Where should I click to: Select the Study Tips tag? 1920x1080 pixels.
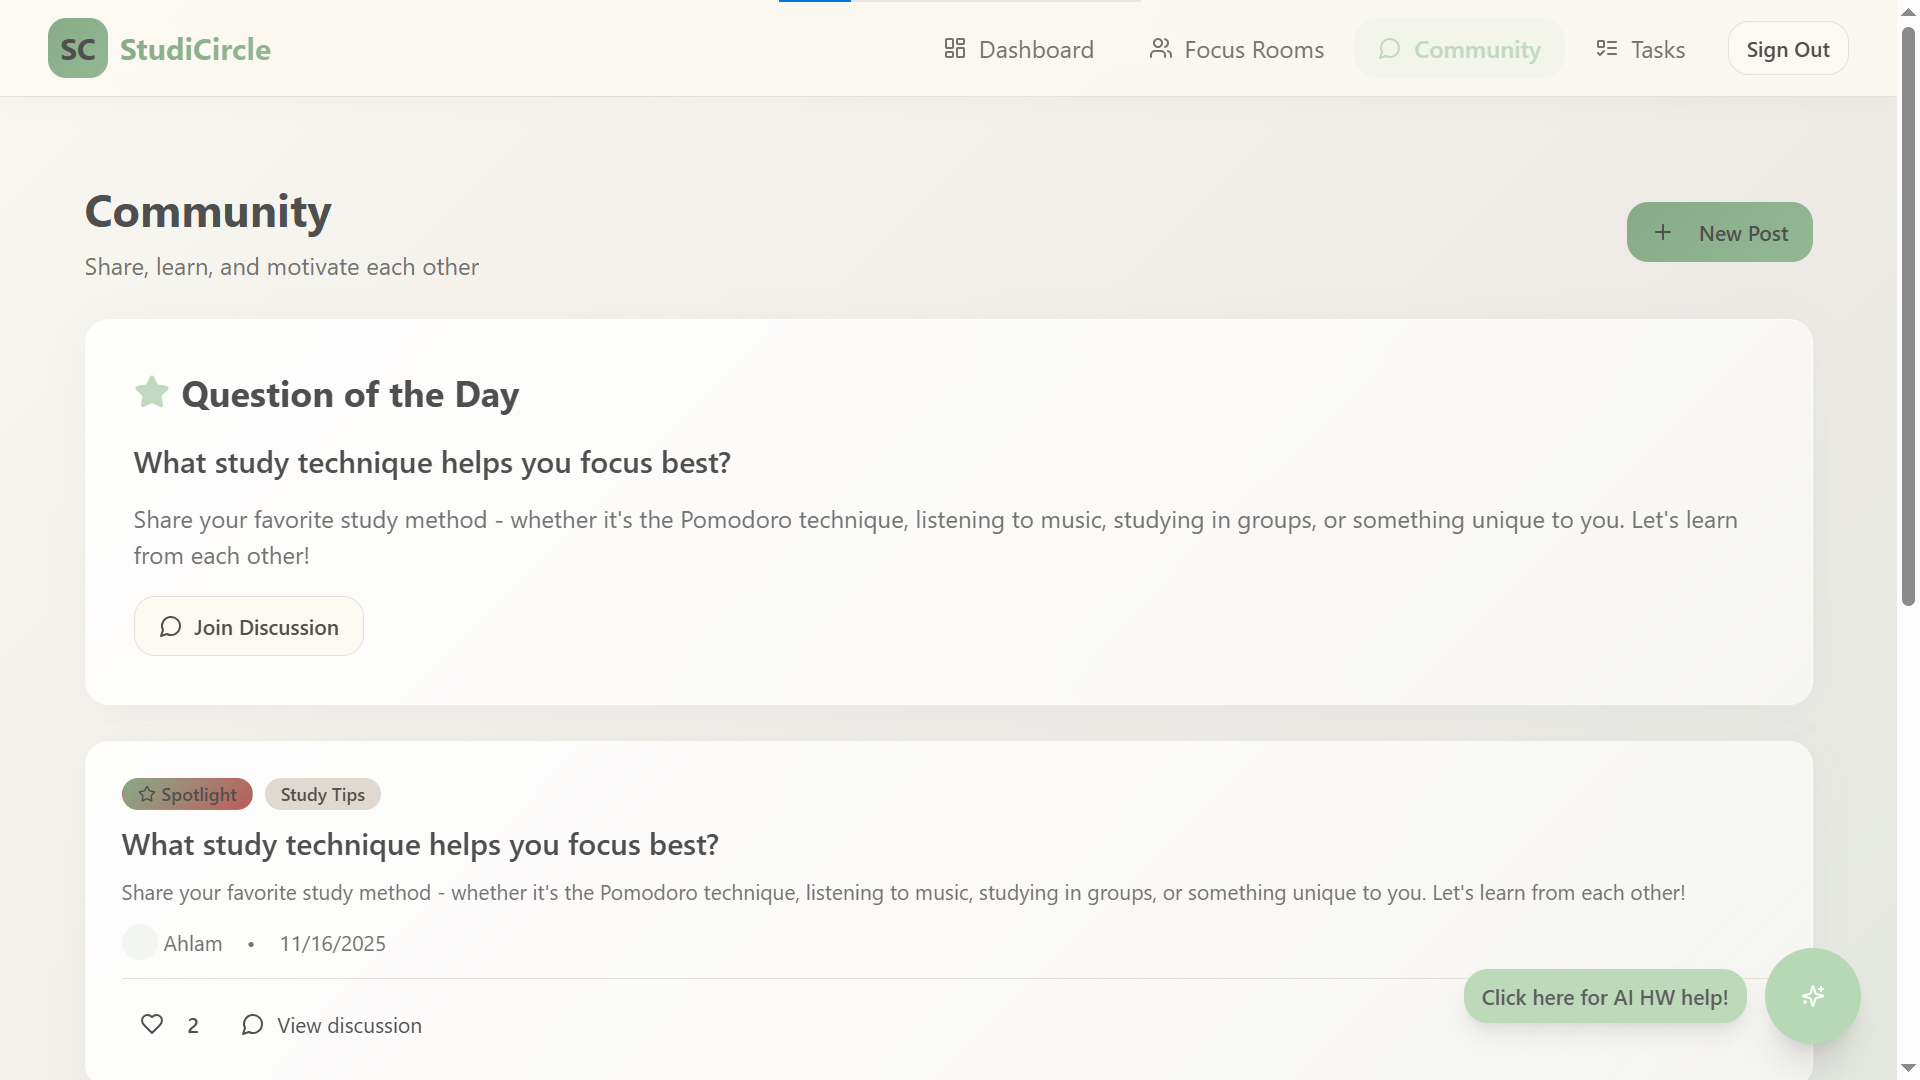322,794
